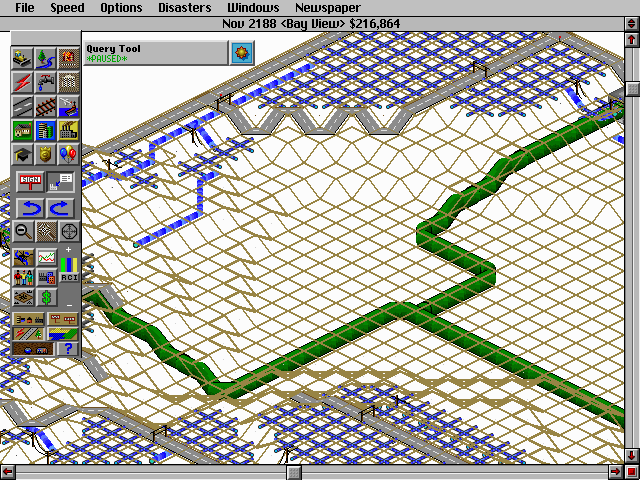Open the Map window

tap(23, 258)
